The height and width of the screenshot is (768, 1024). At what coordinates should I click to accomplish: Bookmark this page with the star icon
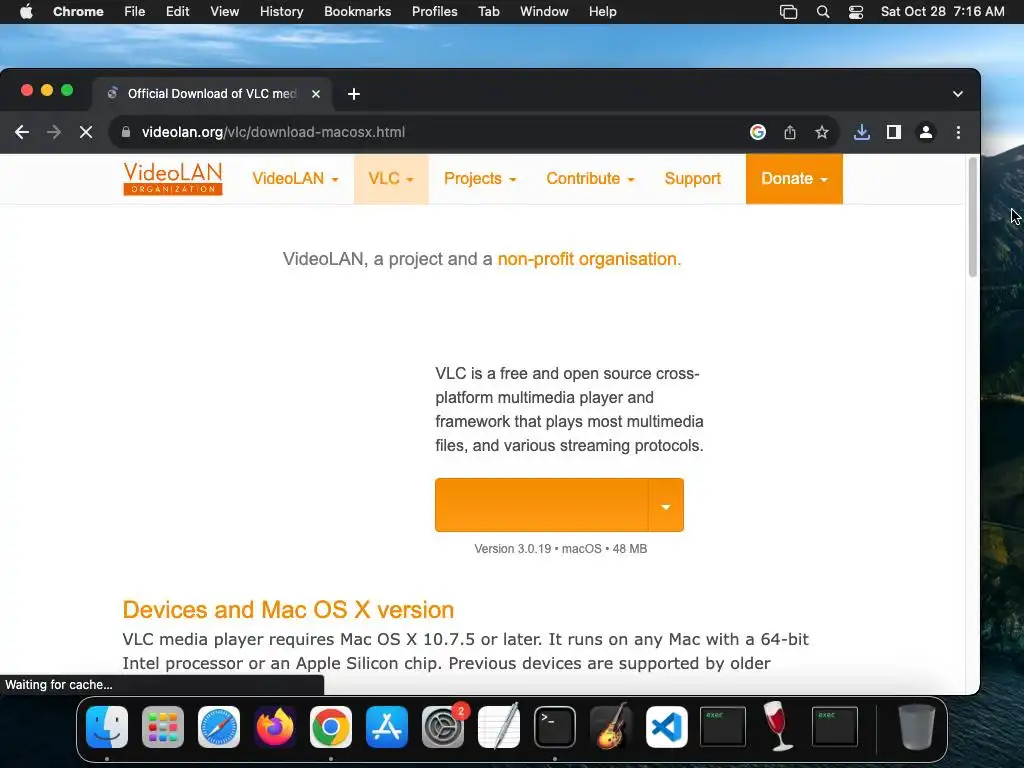point(822,133)
